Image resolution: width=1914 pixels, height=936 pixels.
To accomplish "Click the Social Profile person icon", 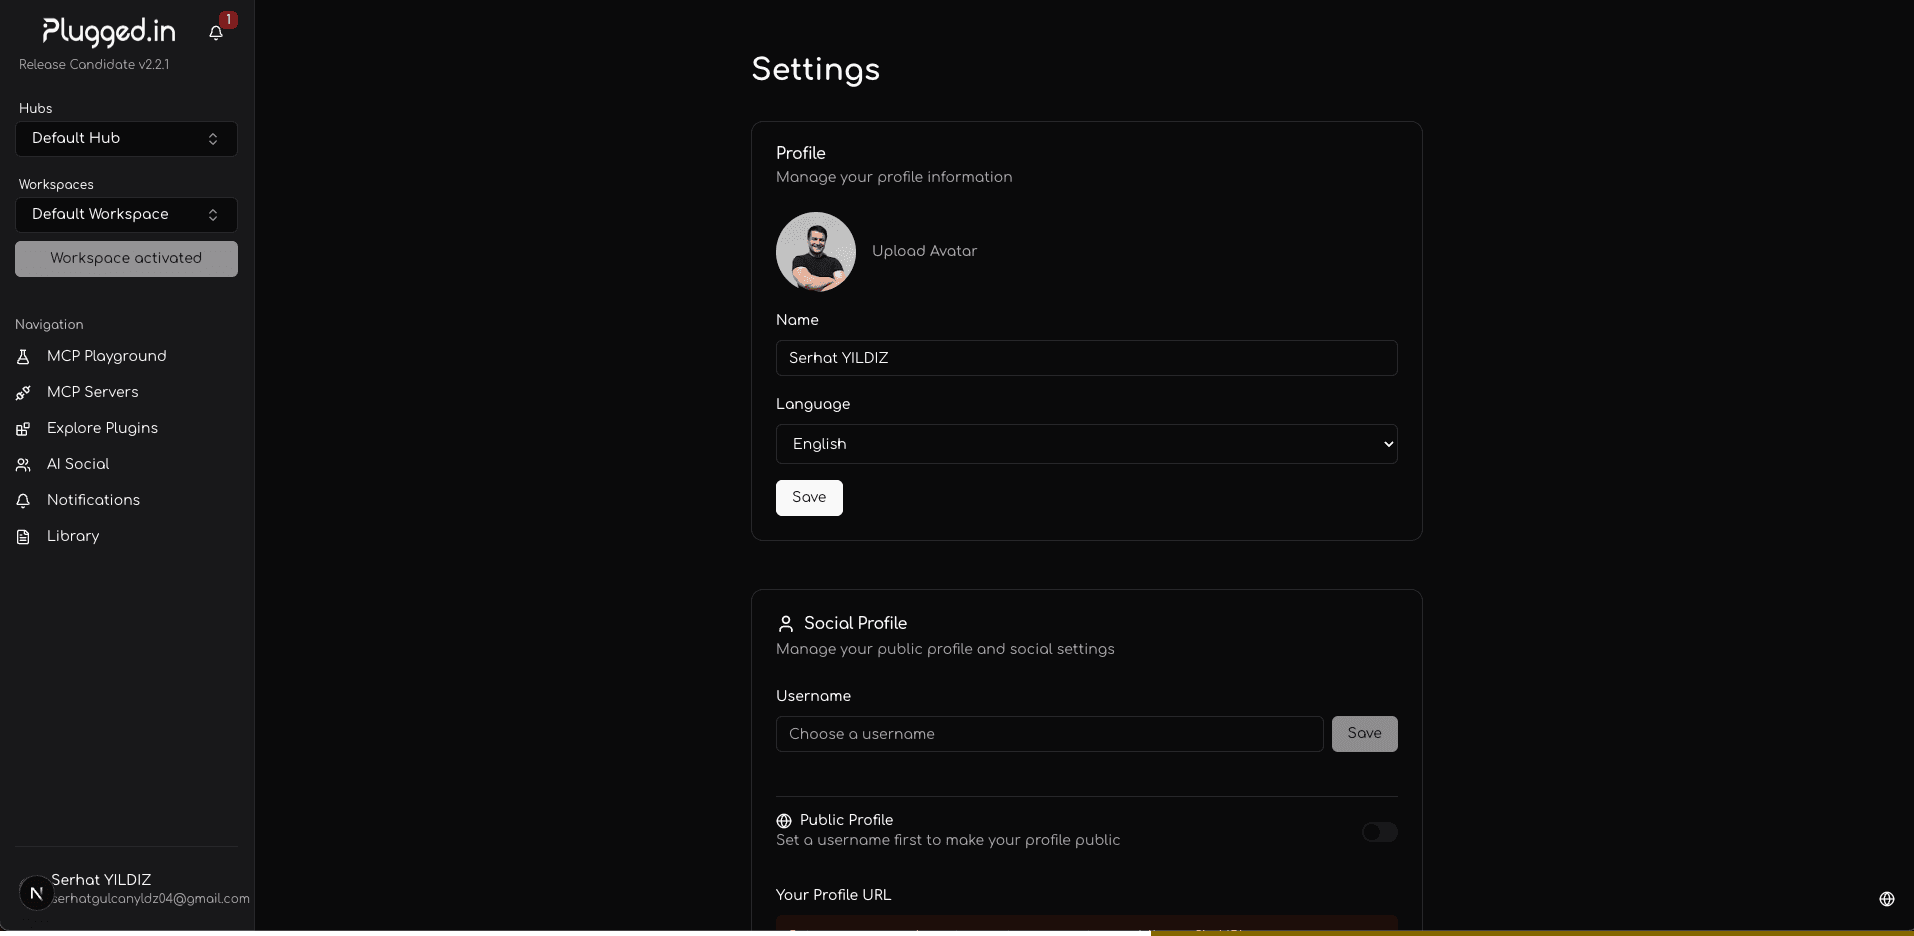I will point(786,624).
